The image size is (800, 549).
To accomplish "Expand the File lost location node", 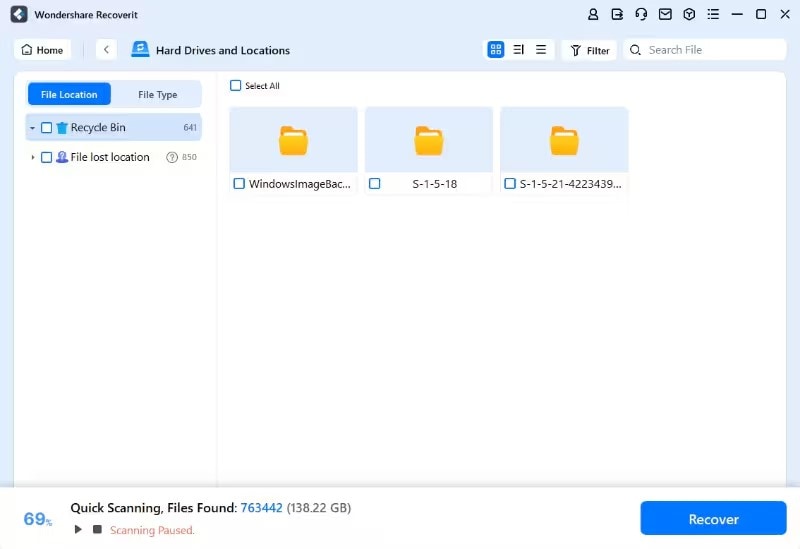I will tap(32, 157).
